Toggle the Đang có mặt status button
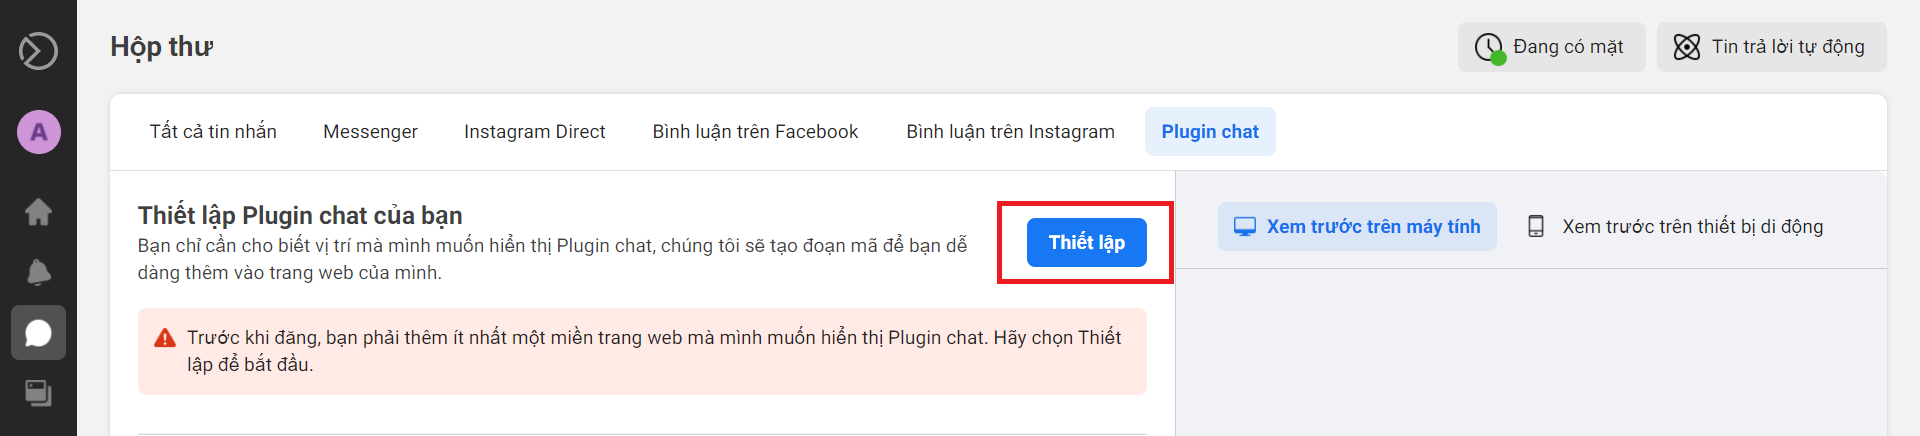Image resolution: width=1920 pixels, height=436 pixels. coord(1551,47)
